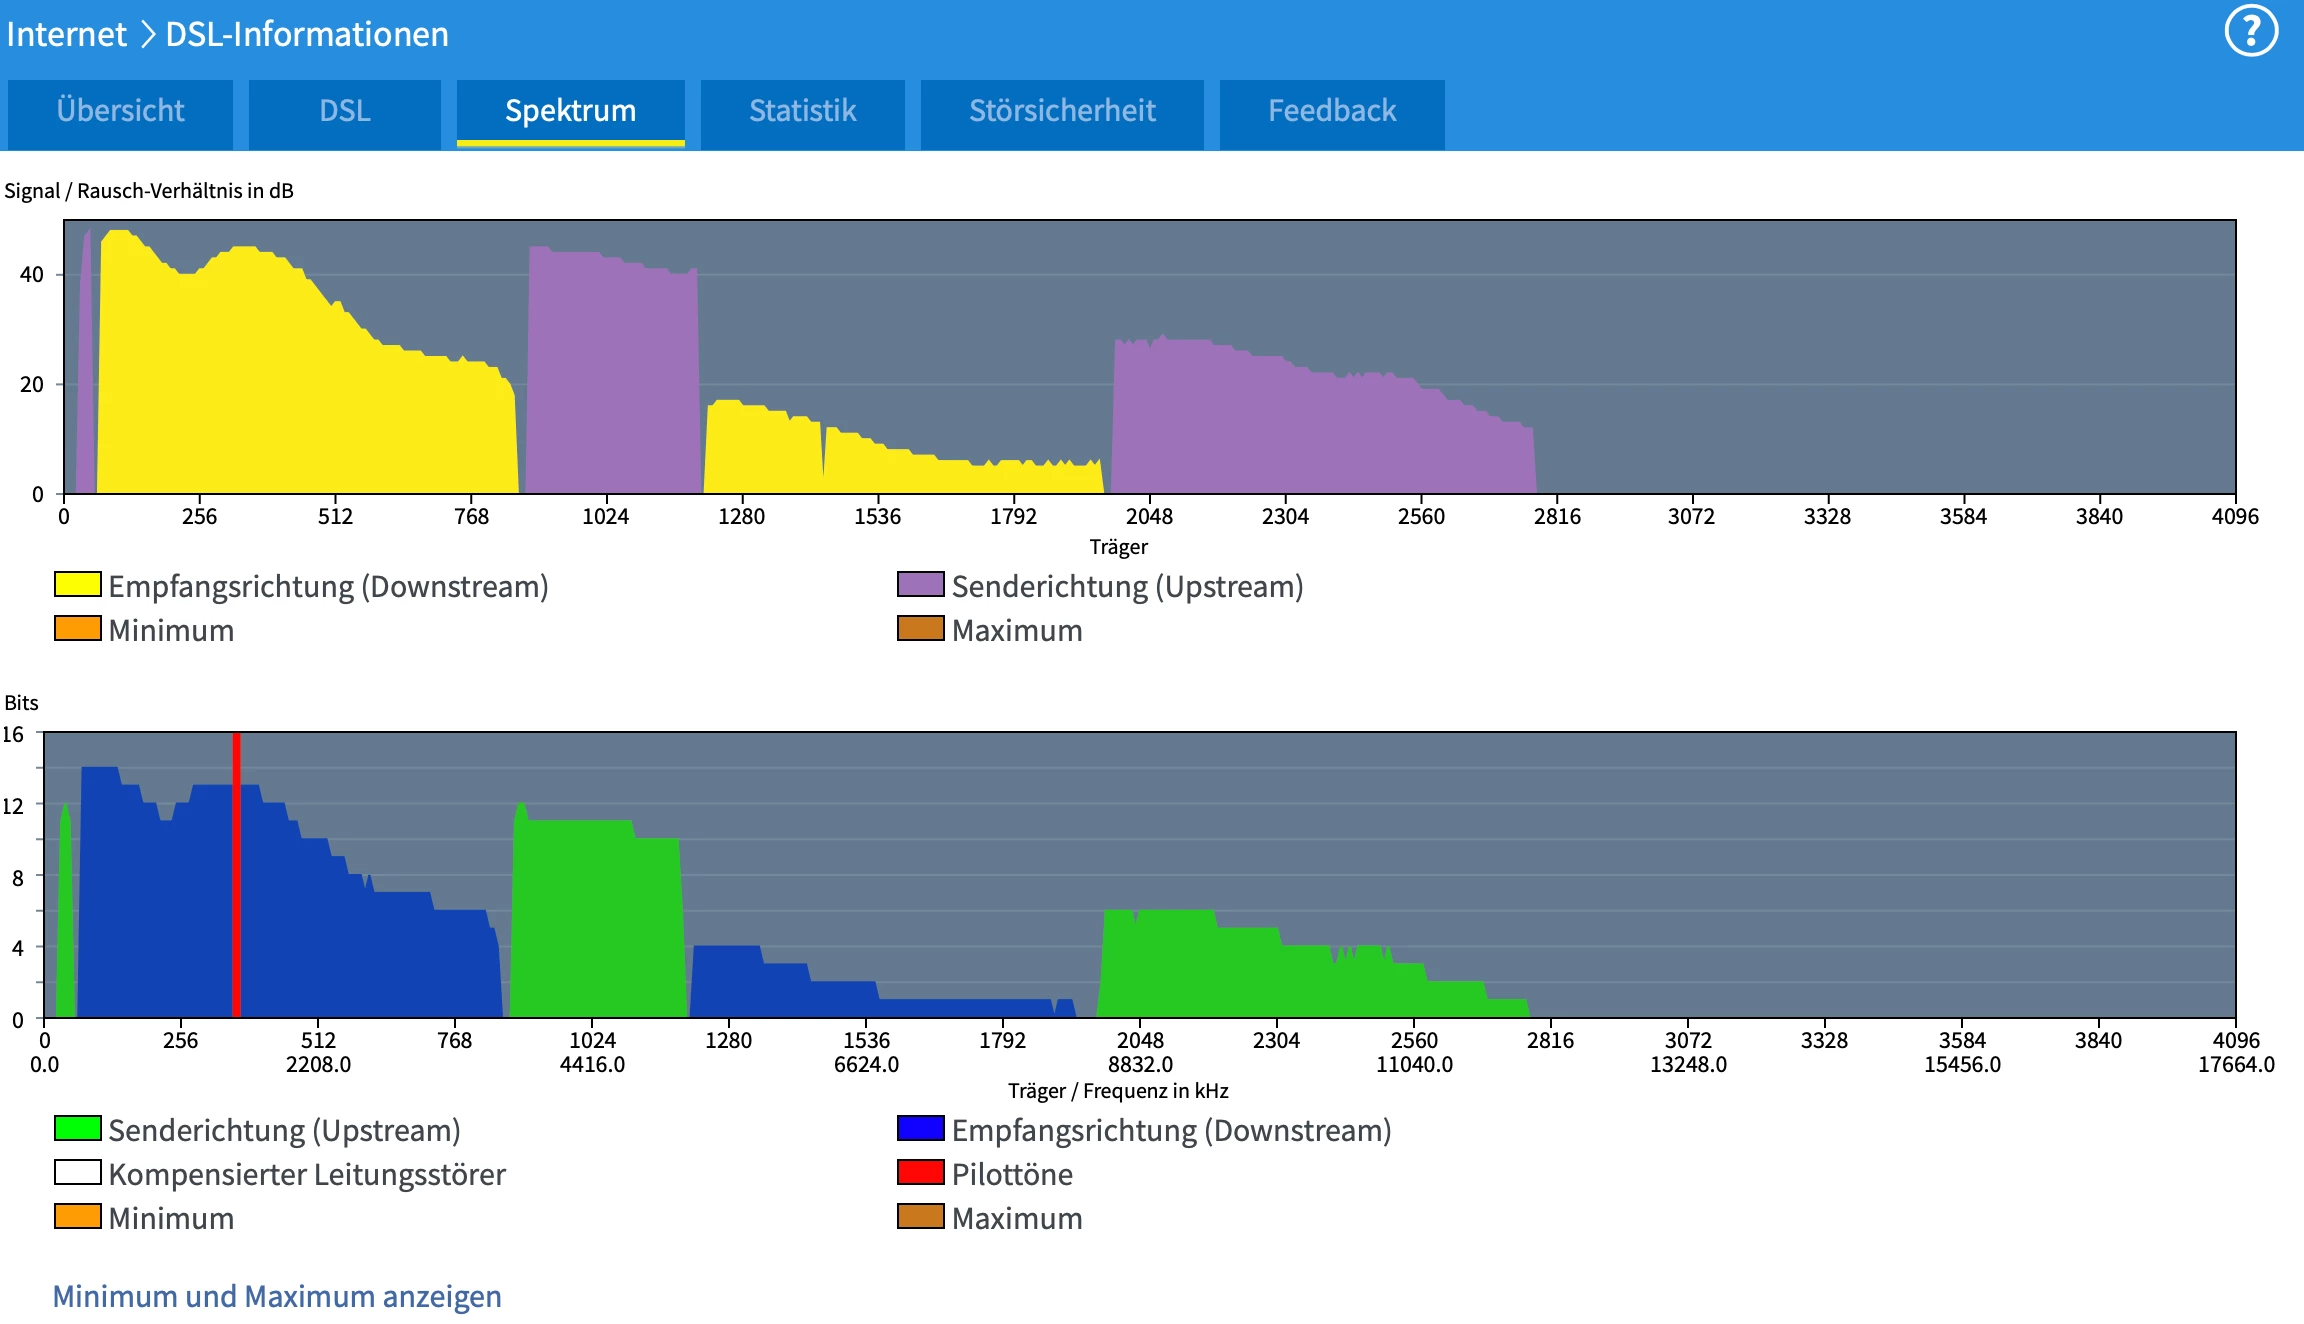Click the brown Maximum swatch under Bits chart
2304x1324 pixels.
(920, 1217)
